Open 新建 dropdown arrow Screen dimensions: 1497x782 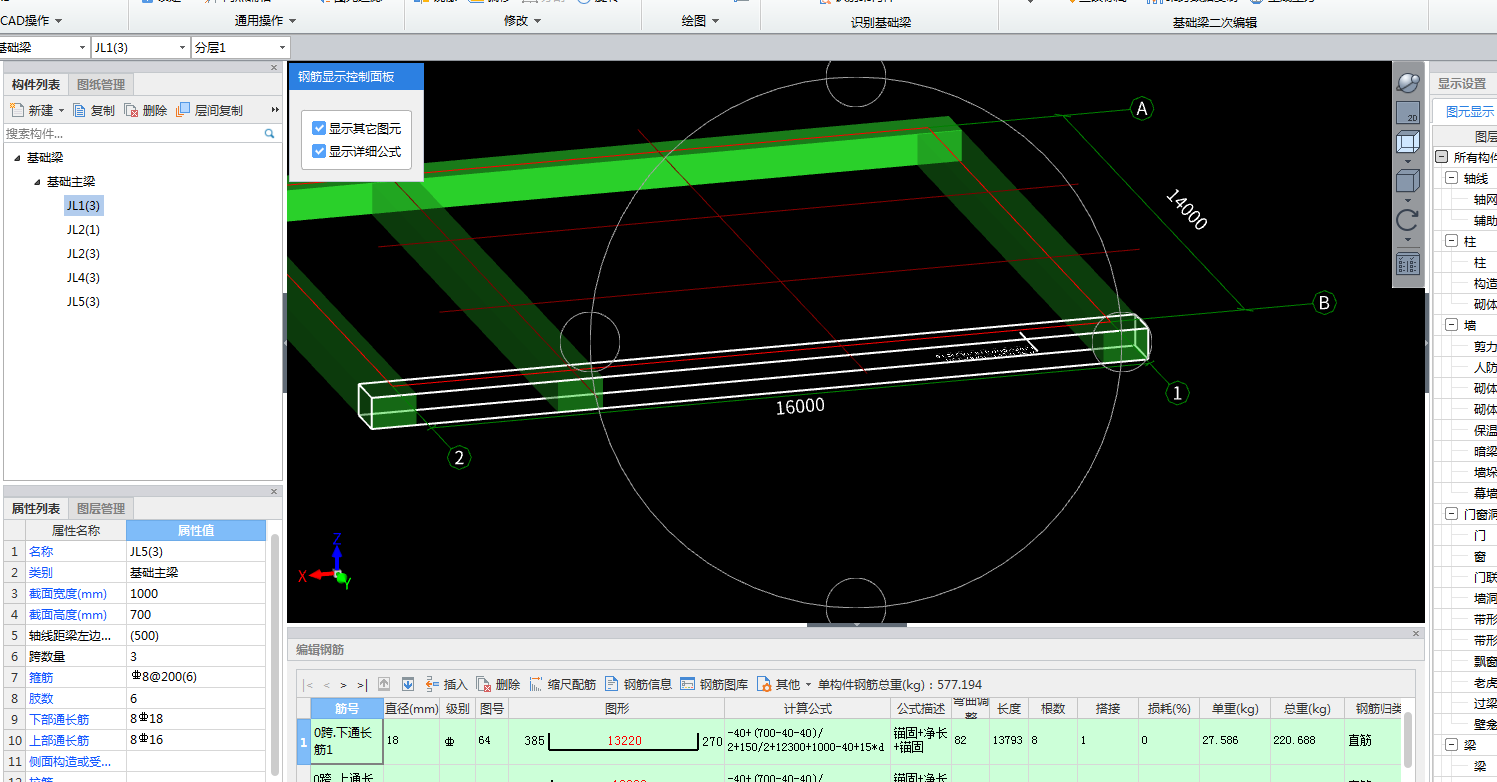pos(61,111)
